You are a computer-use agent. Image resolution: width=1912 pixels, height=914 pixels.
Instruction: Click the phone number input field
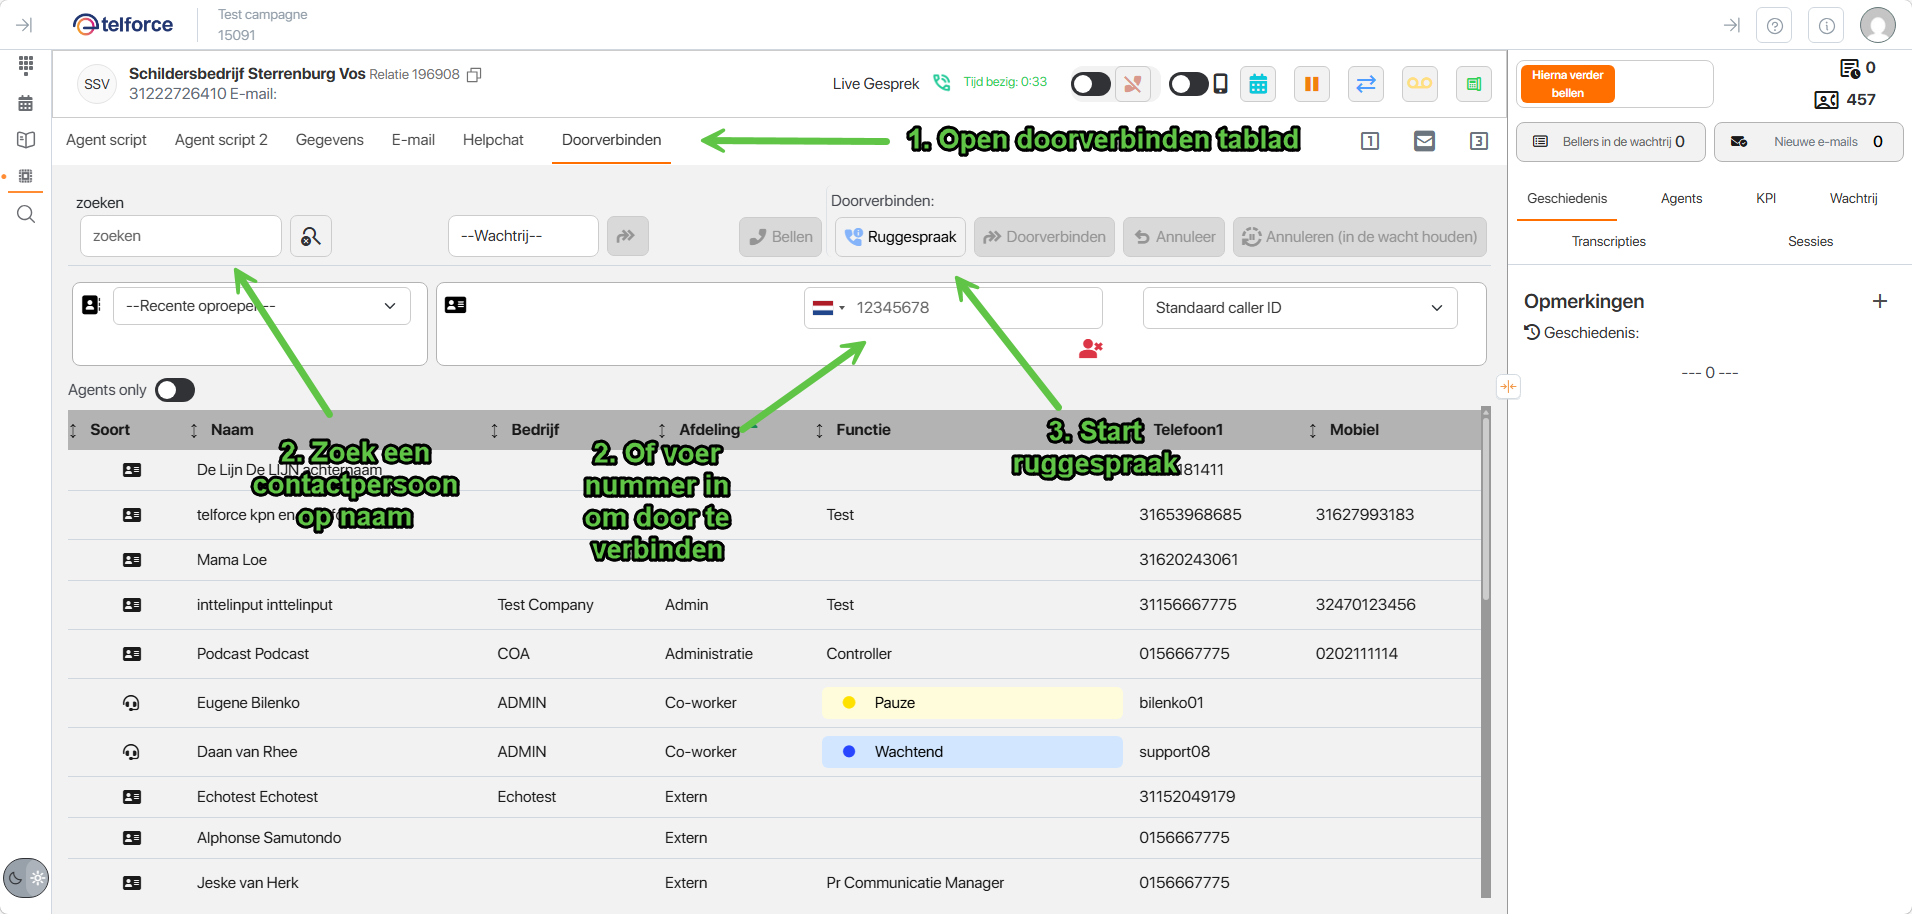coord(975,308)
